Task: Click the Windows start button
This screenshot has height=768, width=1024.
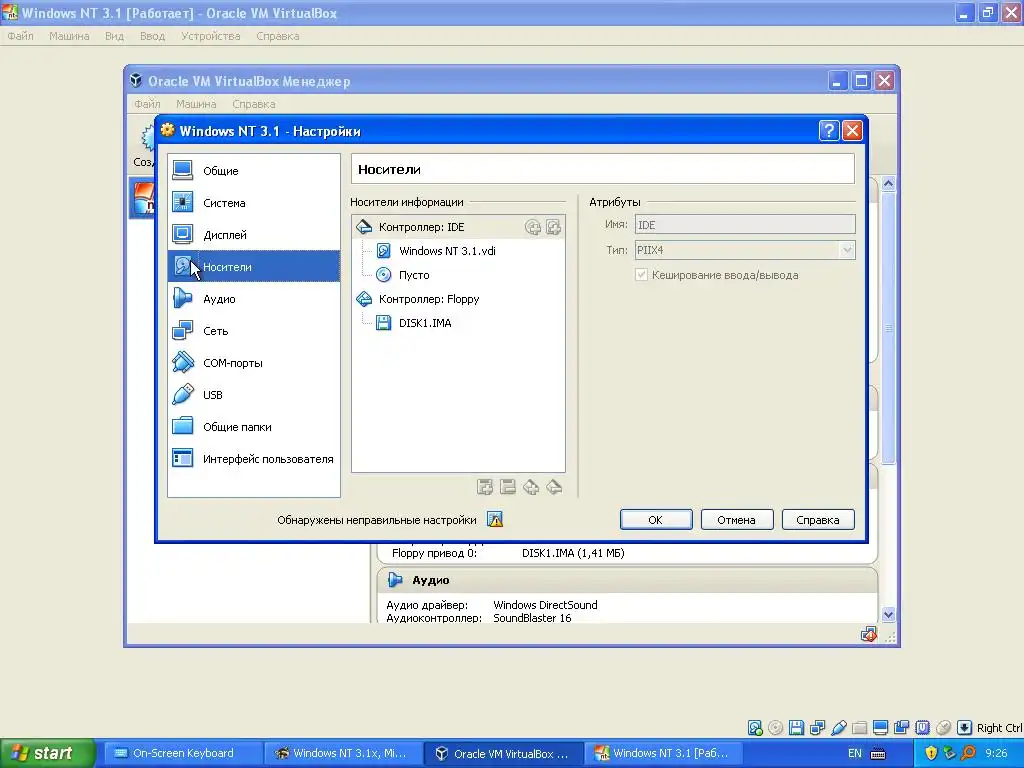Action: point(47,753)
